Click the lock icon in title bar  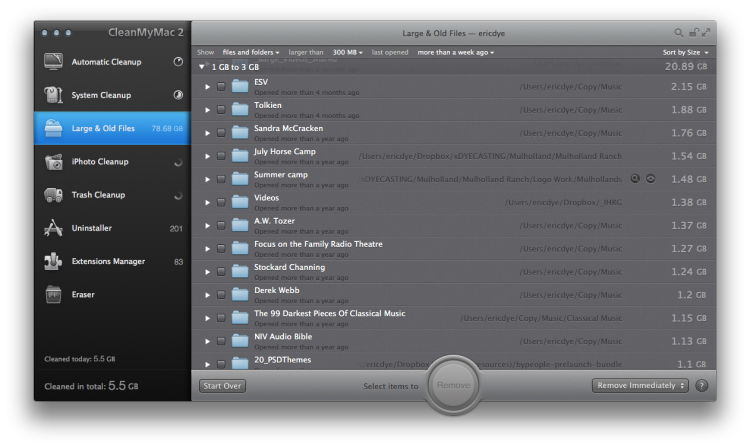pyautogui.click(x=693, y=33)
